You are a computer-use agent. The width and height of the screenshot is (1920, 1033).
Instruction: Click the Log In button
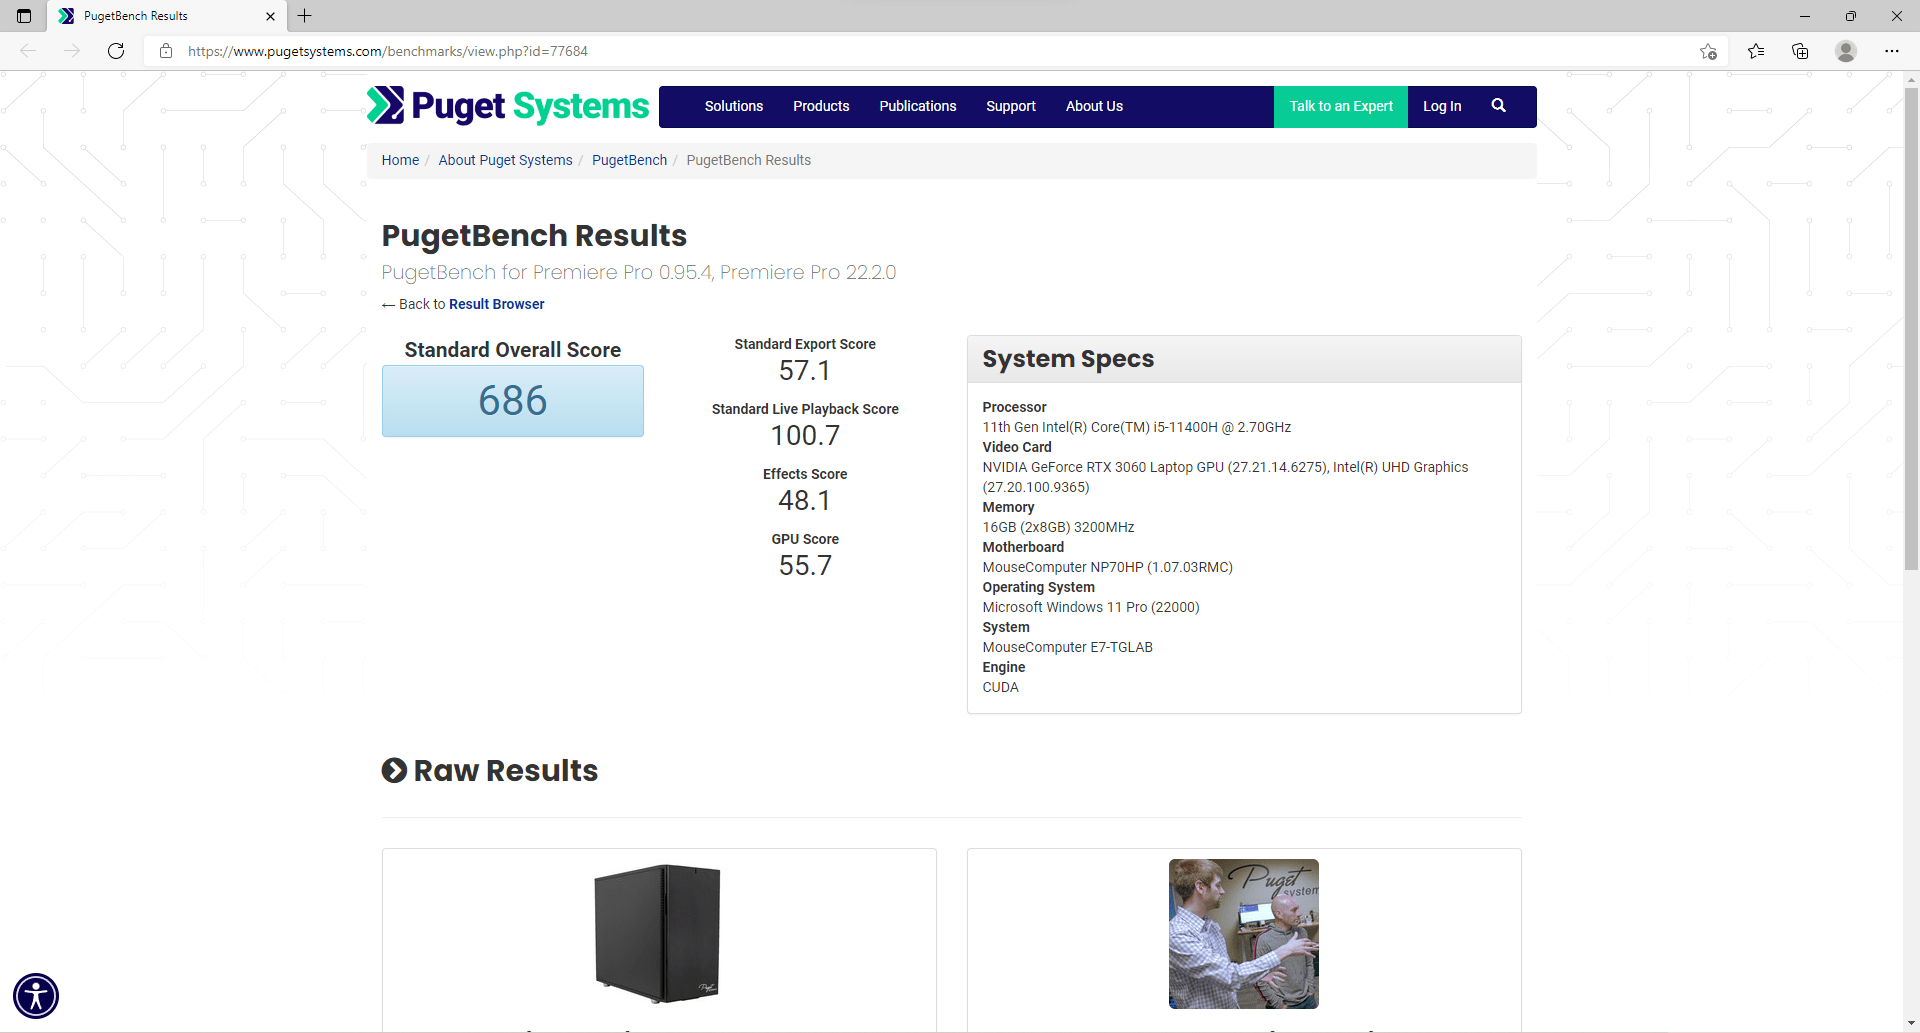point(1442,106)
